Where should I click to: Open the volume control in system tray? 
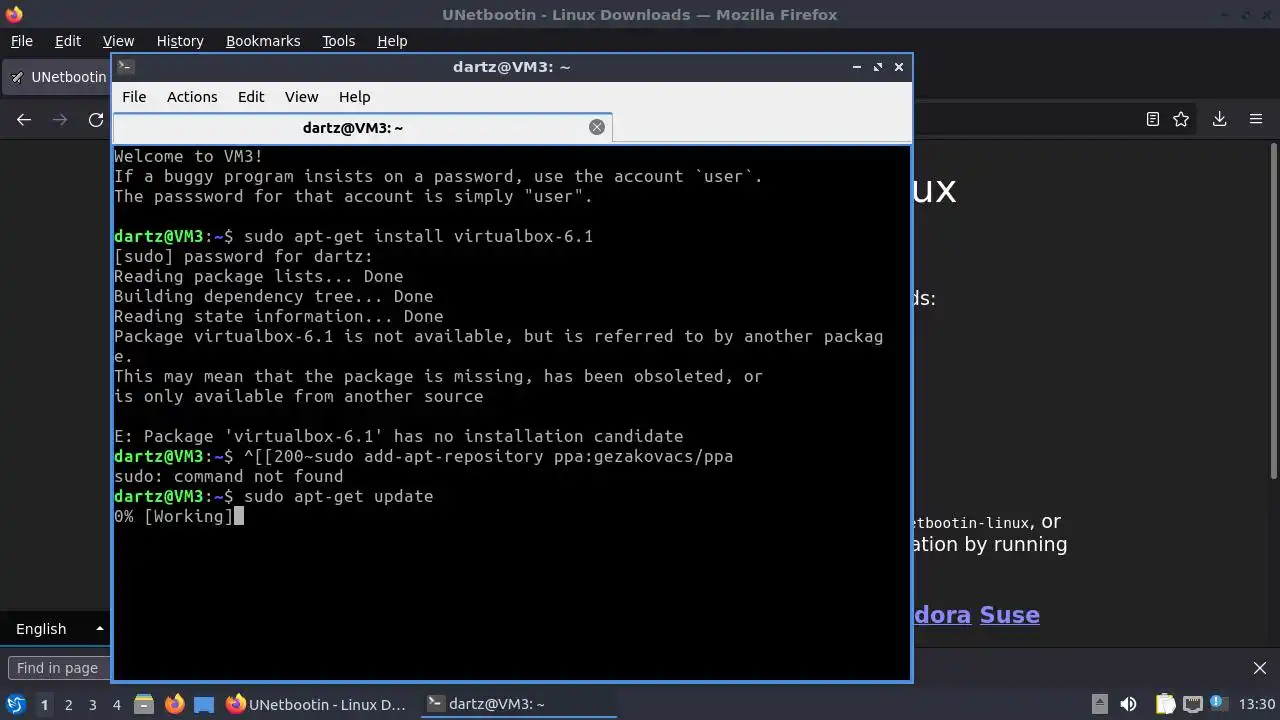tap(1128, 704)
